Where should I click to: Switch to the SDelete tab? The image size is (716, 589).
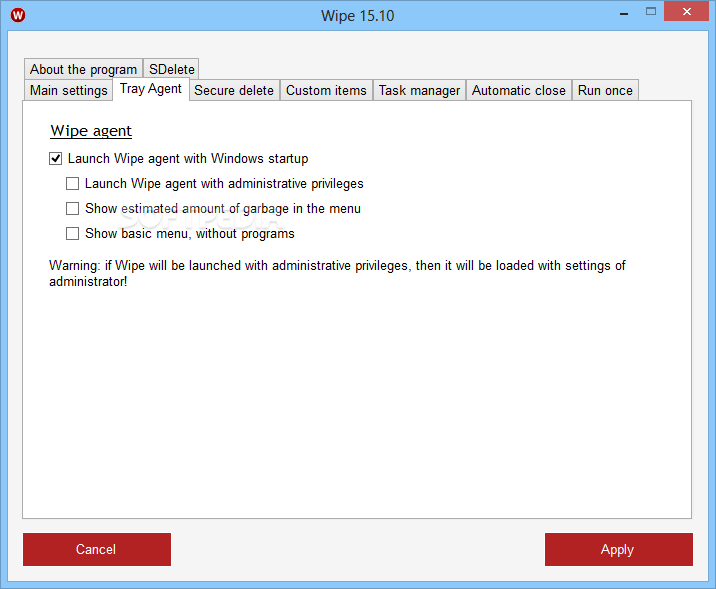tap(172, 69)
